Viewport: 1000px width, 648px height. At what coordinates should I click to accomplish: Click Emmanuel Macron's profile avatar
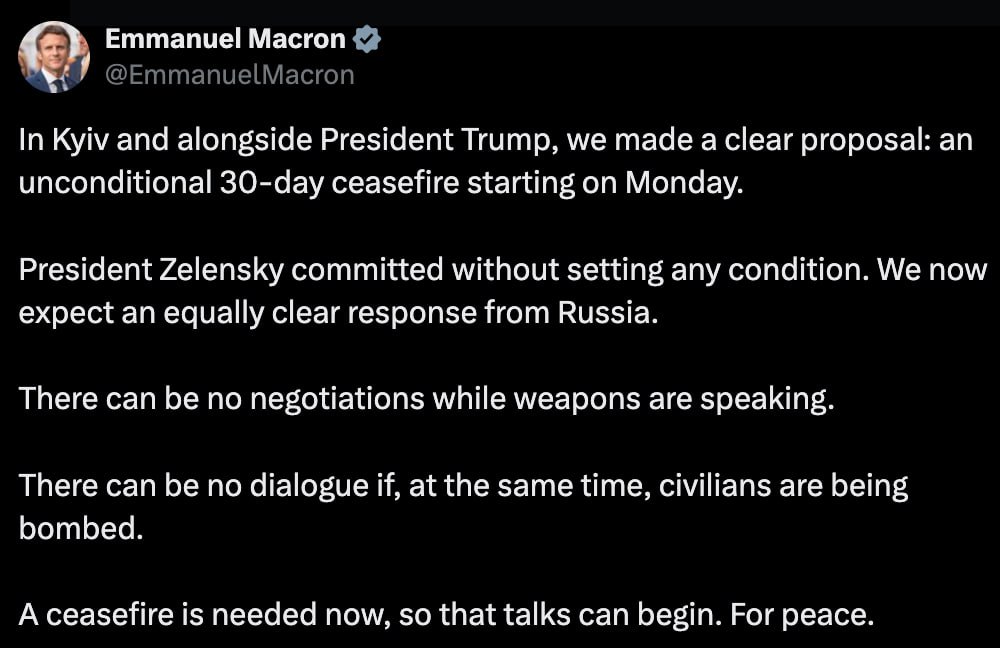coord(54,57)
